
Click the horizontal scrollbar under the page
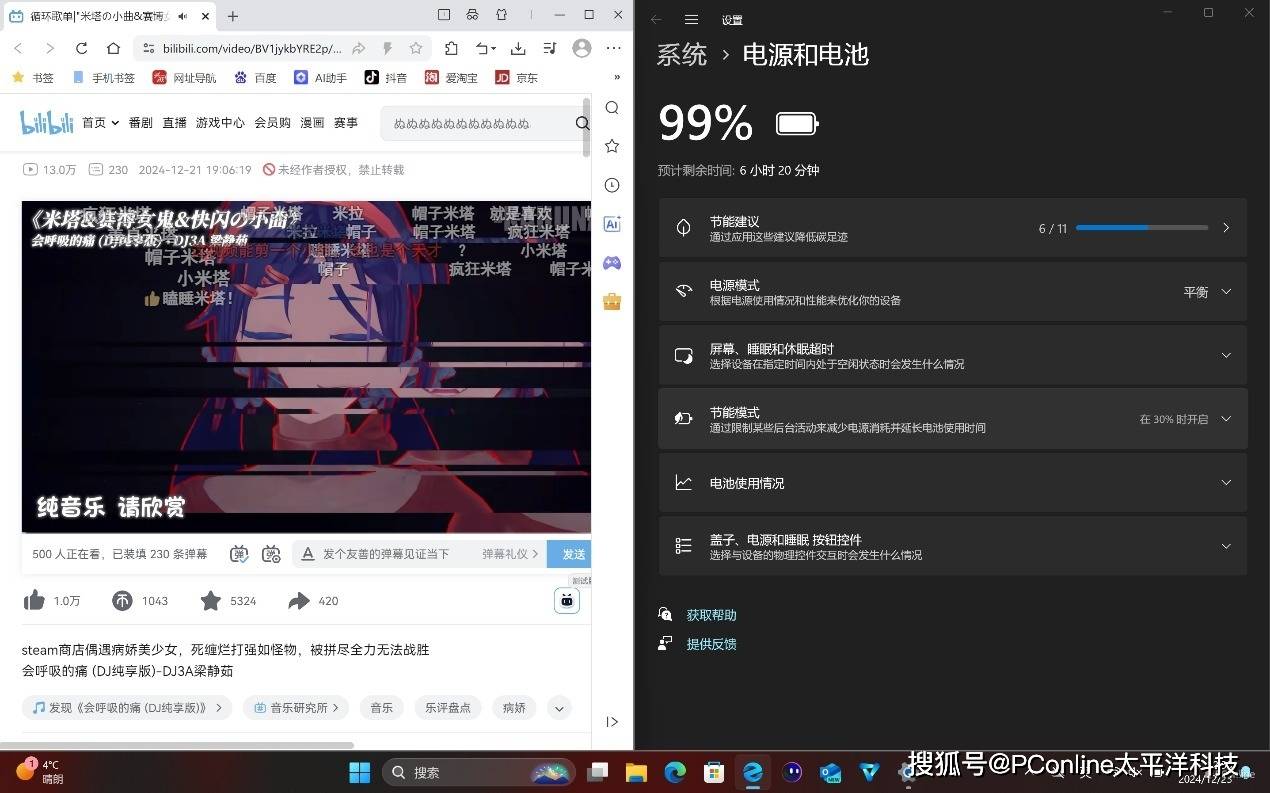point(177,745)
